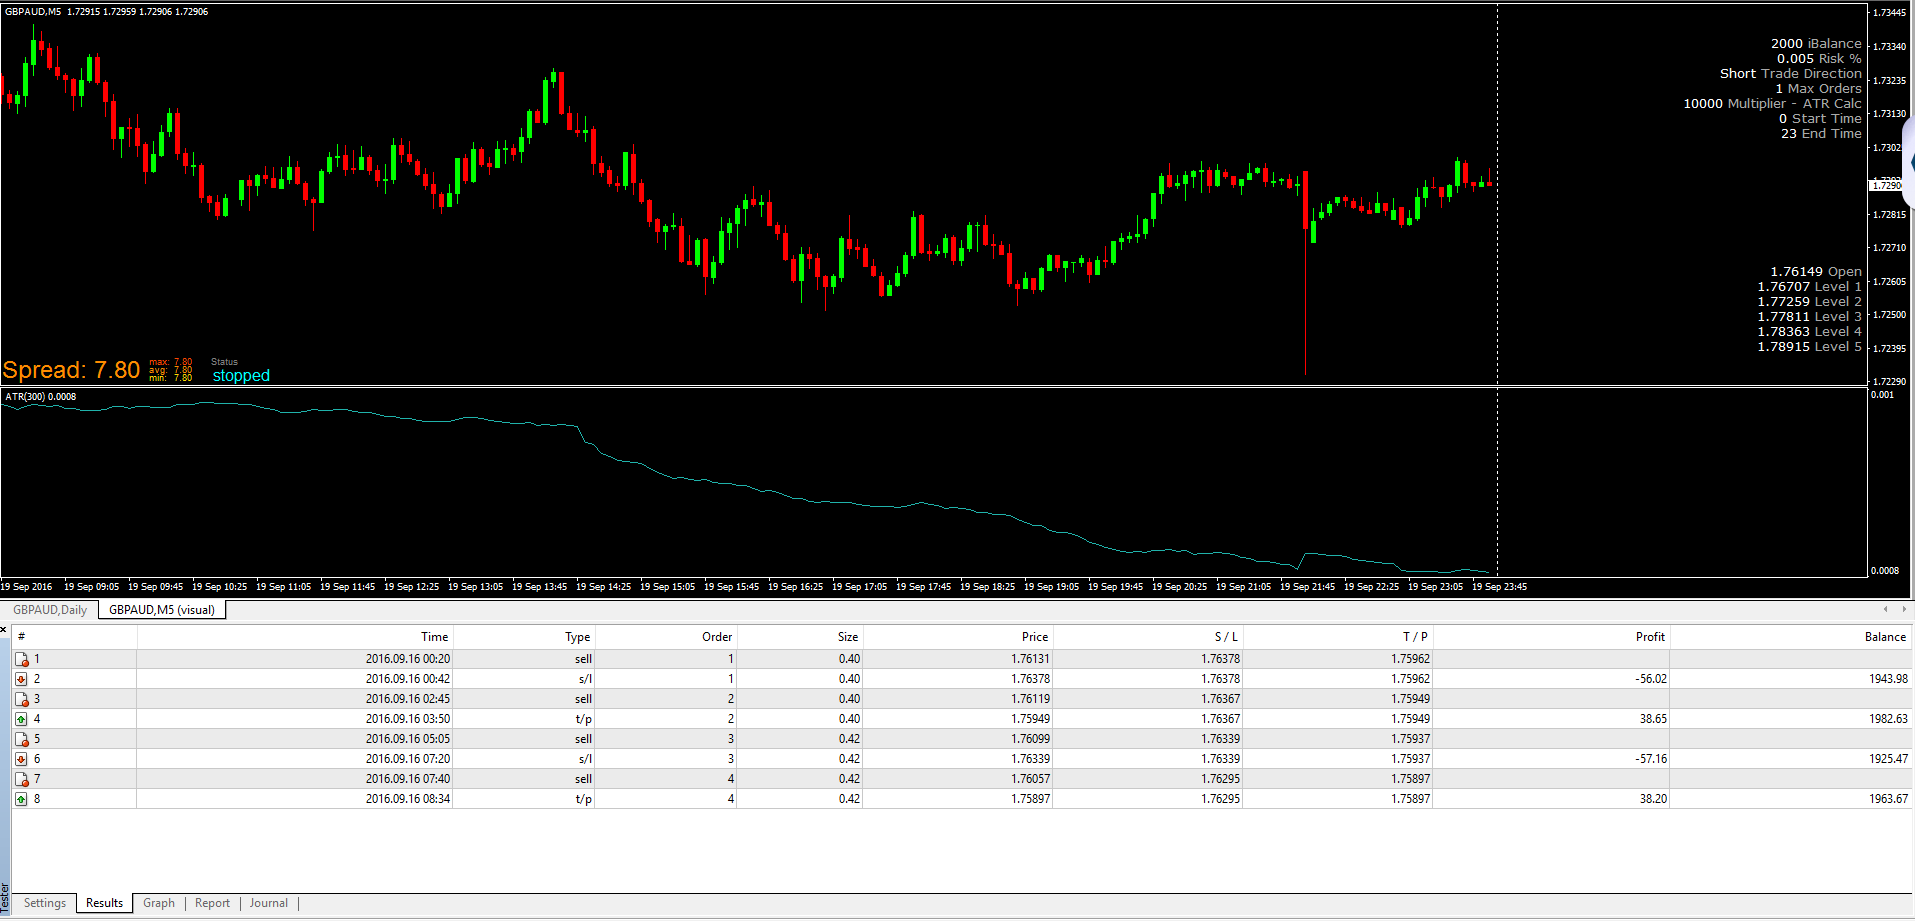Viewport: 1915px width, 921px height.
Task: Switch to the GBPAUD,Daily chart tab
Action: tap(50, 610)
